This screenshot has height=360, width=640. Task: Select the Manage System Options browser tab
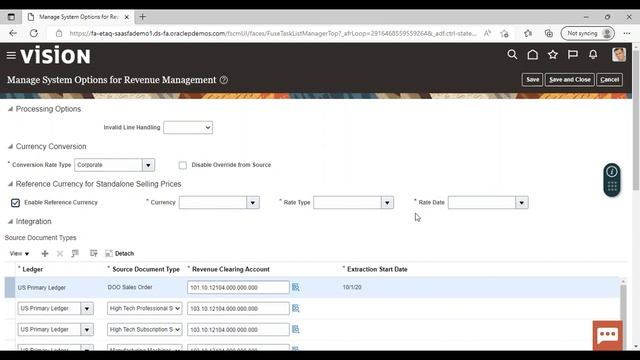point(78,17)
